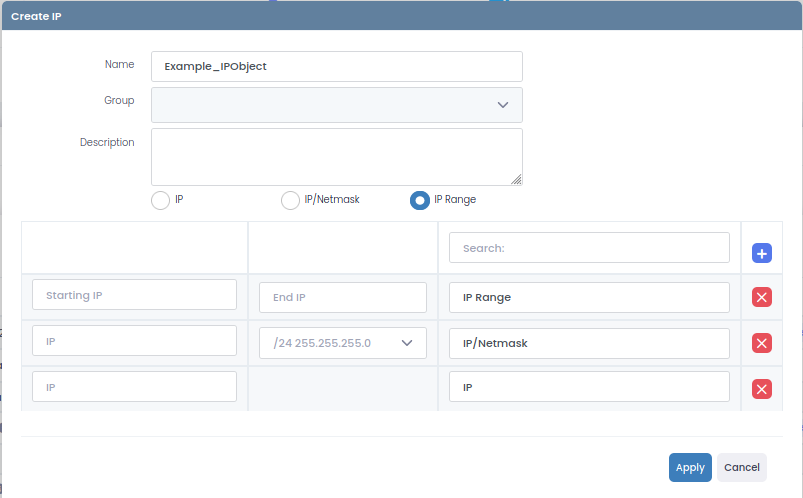Screen dimensions: 803x498
Task: Choose the IP/Netmask radio option
Action: pyautogui.click(x=290, y=200)
